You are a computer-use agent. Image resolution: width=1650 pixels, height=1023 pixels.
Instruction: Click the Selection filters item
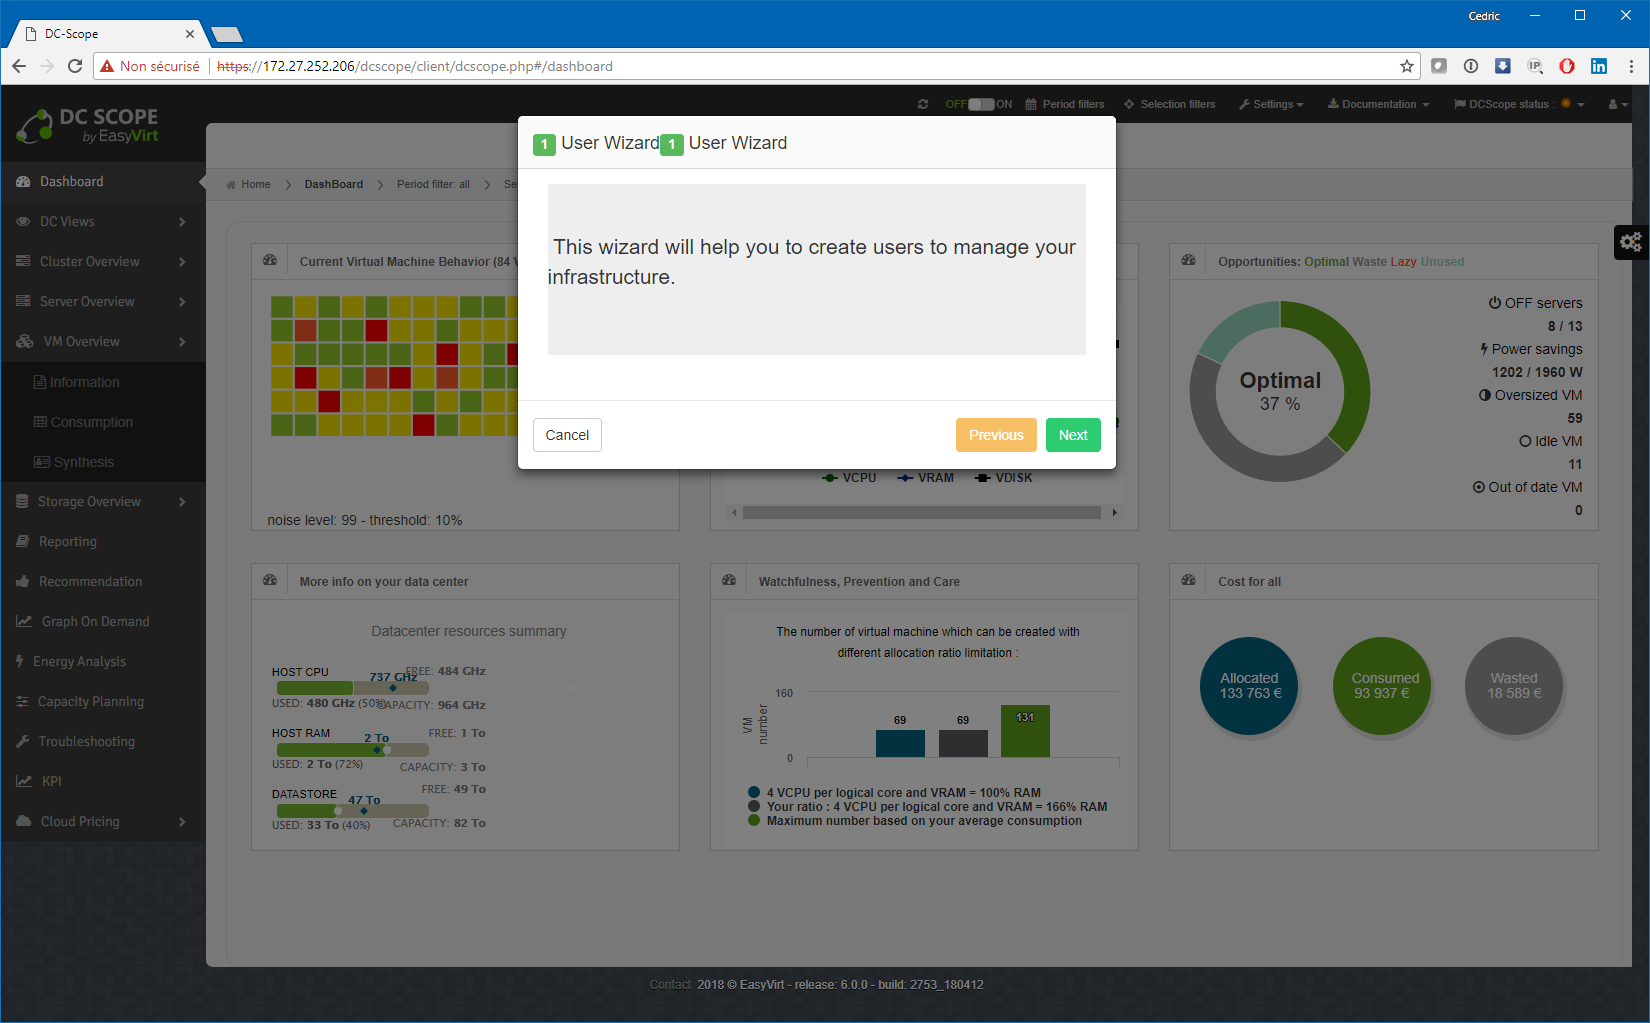coord(1169,104)
